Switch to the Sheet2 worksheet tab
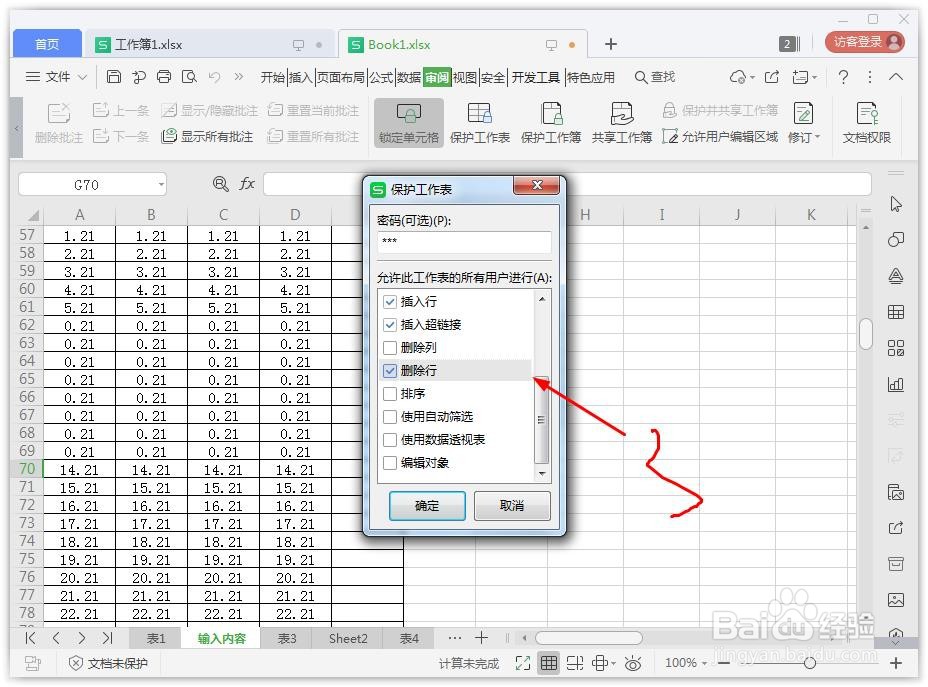928x687 pixels. click(347, 638)
